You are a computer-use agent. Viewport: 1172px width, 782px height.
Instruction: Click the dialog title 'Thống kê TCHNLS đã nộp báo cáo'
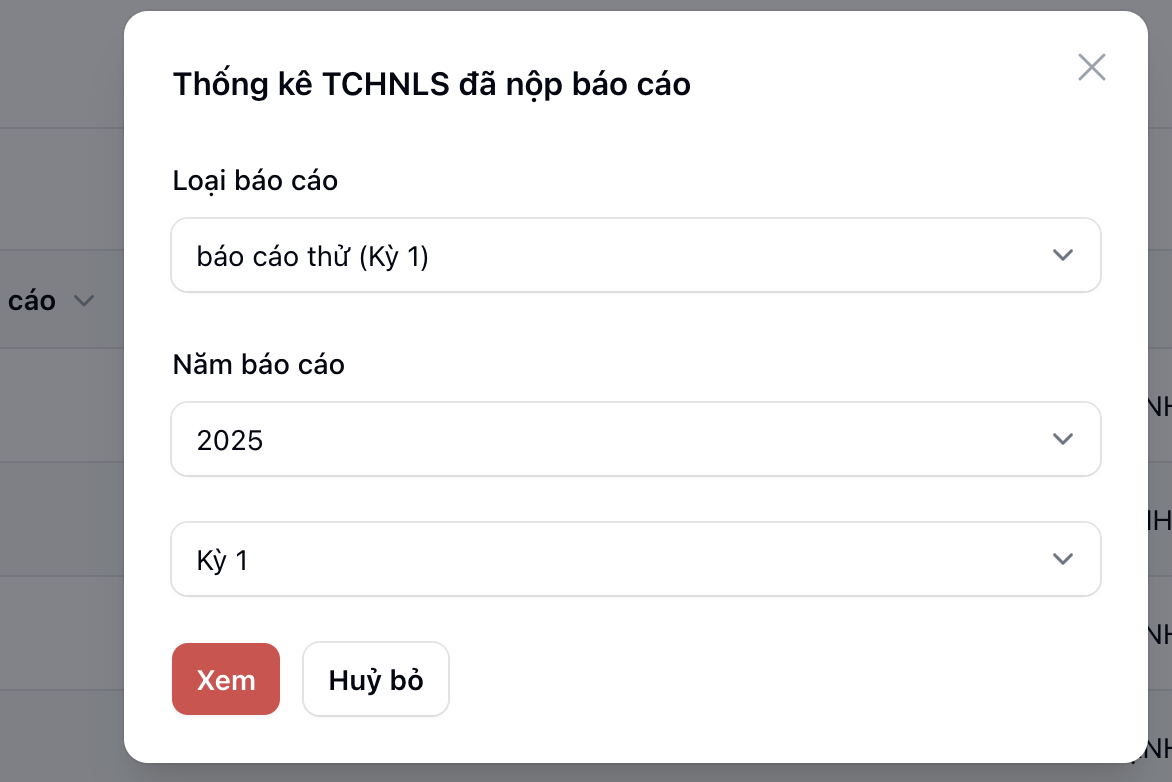pos(431,84)
